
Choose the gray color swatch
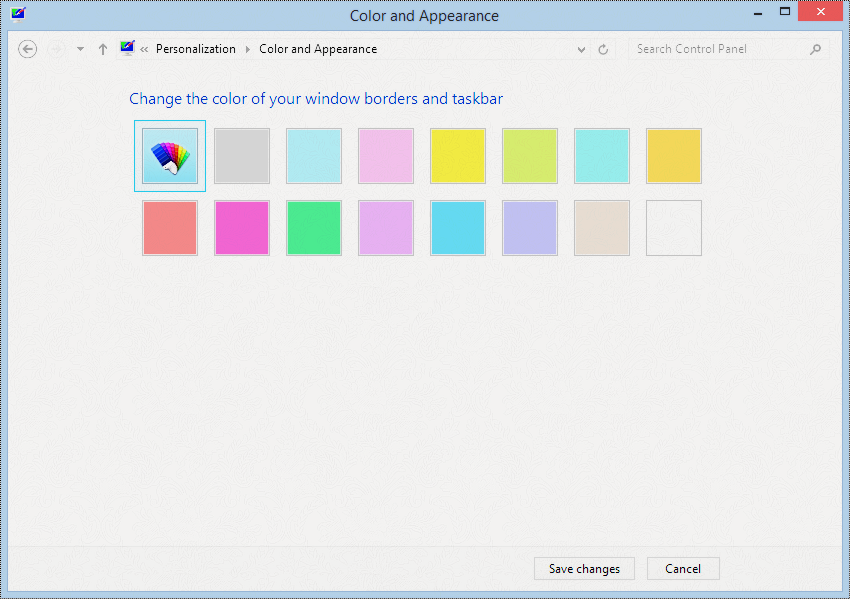click(x=242, y=156)
